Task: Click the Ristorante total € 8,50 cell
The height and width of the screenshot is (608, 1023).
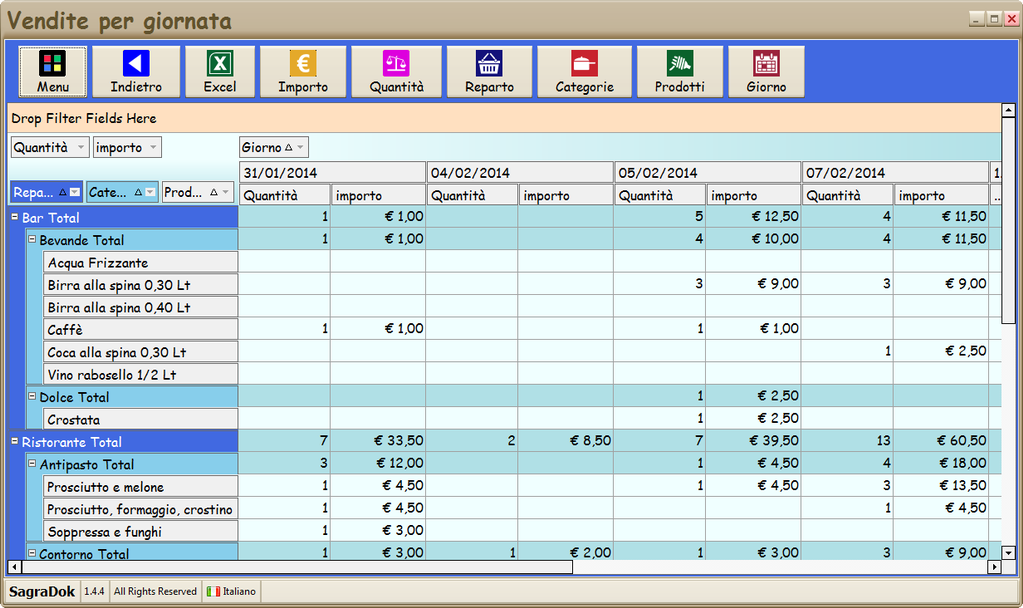Action: tap(566, 440)
